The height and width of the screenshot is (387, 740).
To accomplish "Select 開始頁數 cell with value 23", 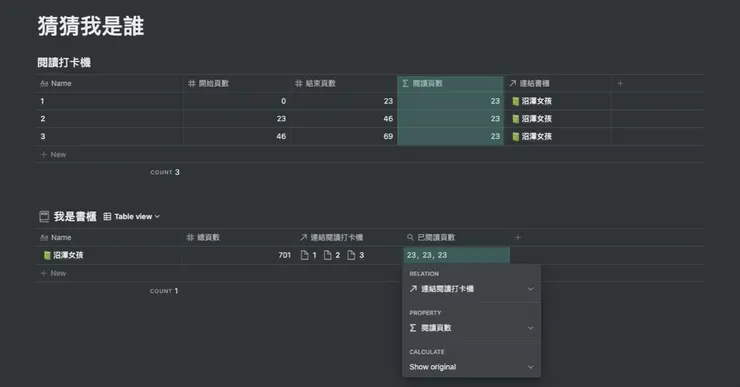I will point(236,119).
